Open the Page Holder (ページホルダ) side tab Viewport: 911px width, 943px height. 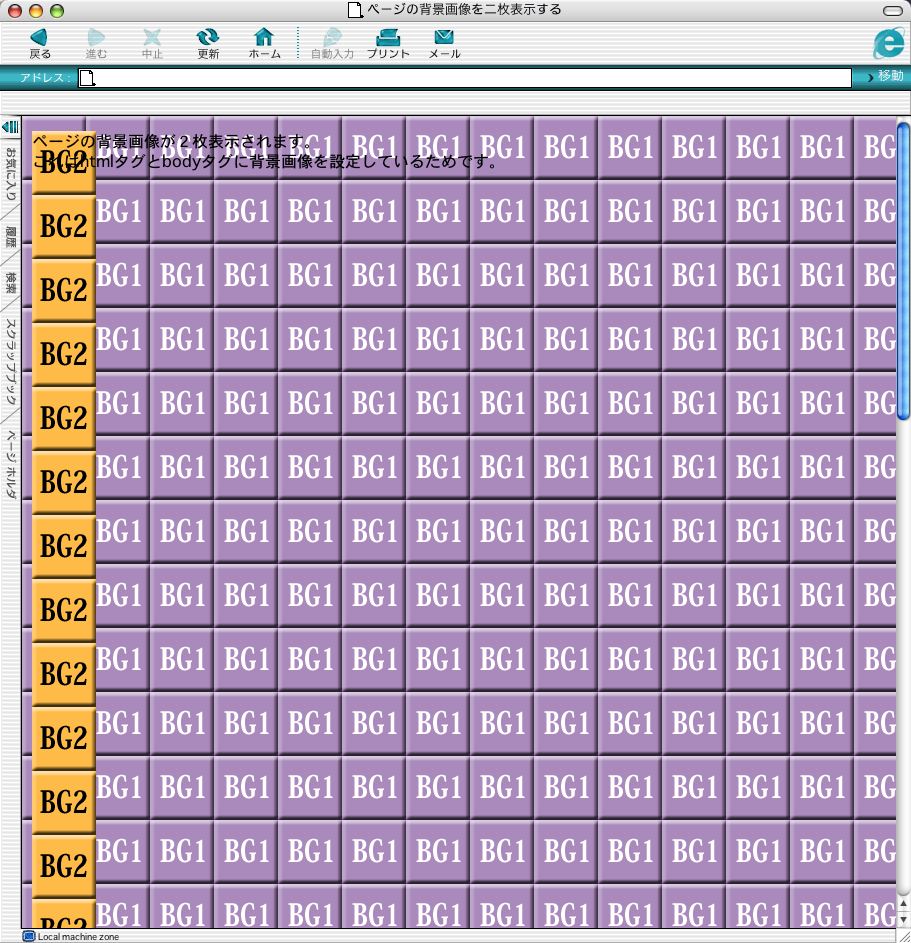point(10,464)
